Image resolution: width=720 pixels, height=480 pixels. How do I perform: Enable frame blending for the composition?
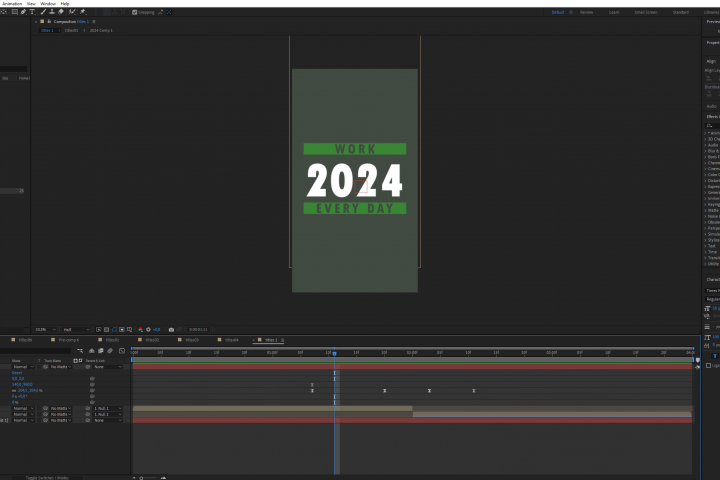101,351
